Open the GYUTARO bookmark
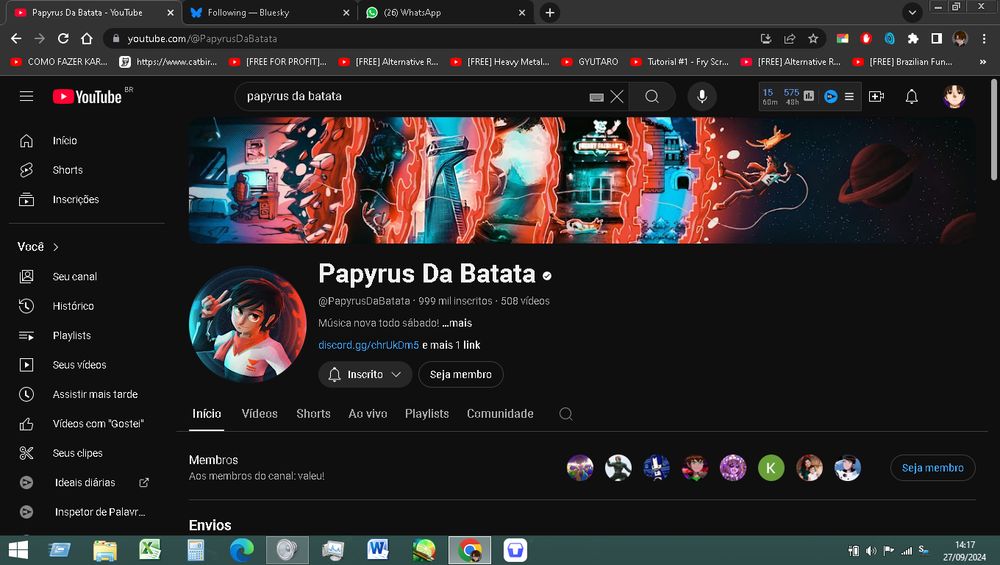 [590, 62]
